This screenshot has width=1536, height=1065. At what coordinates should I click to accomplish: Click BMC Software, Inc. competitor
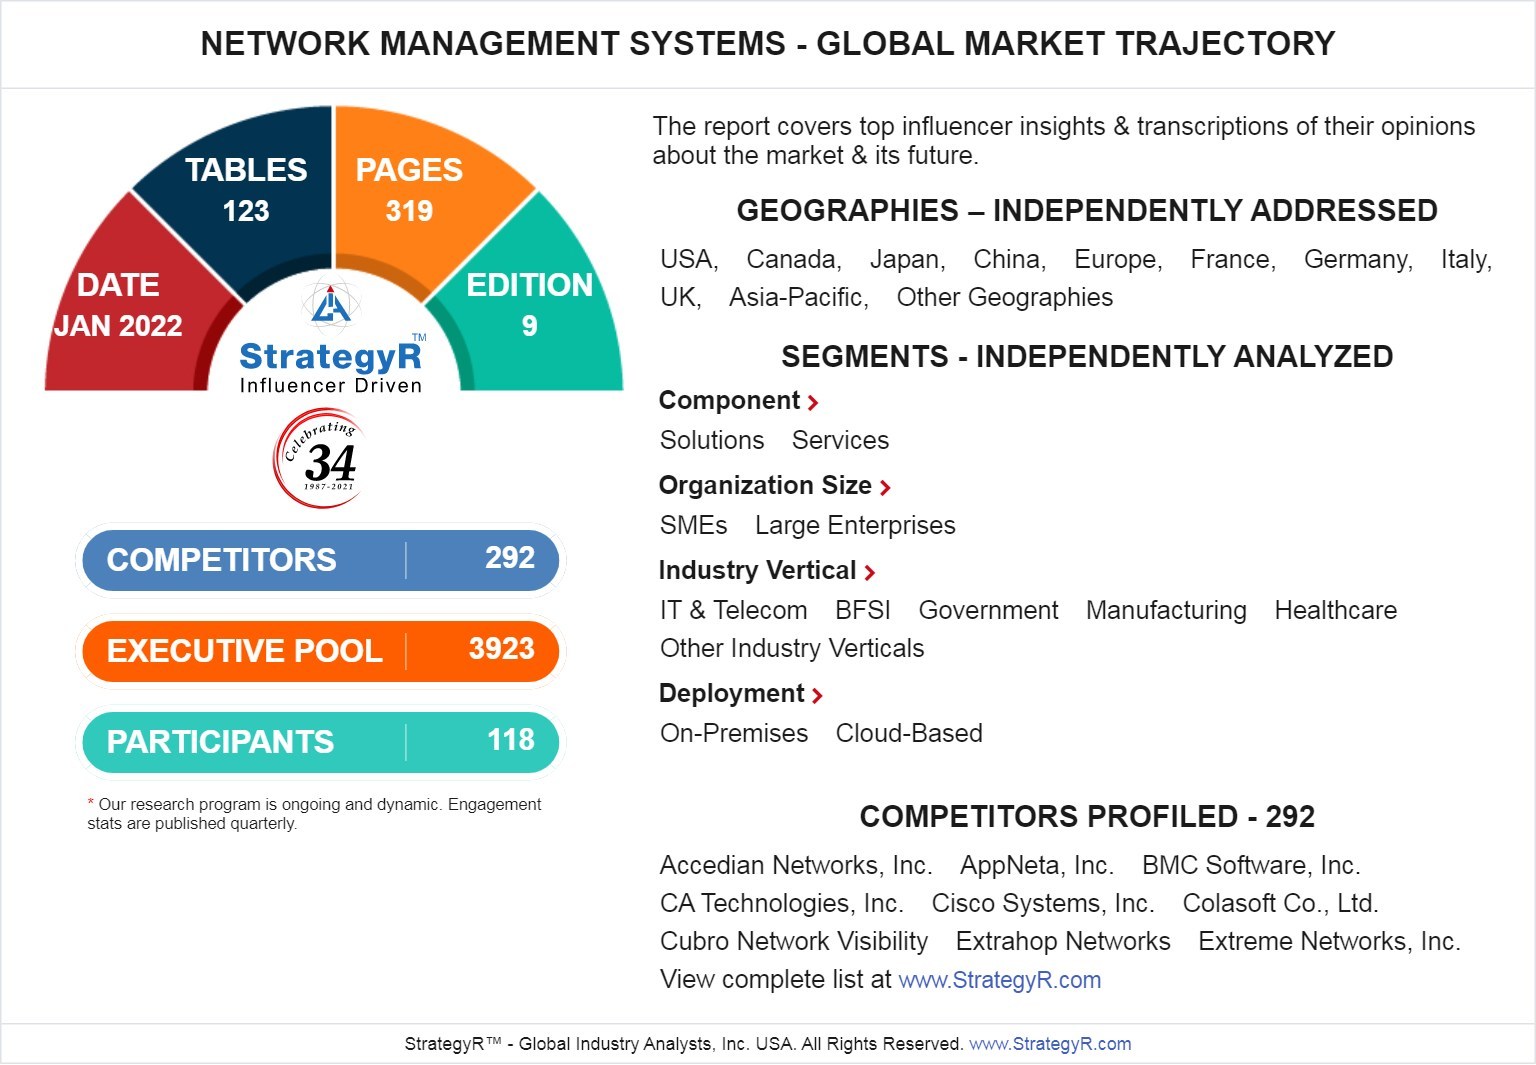point(1251,866)
